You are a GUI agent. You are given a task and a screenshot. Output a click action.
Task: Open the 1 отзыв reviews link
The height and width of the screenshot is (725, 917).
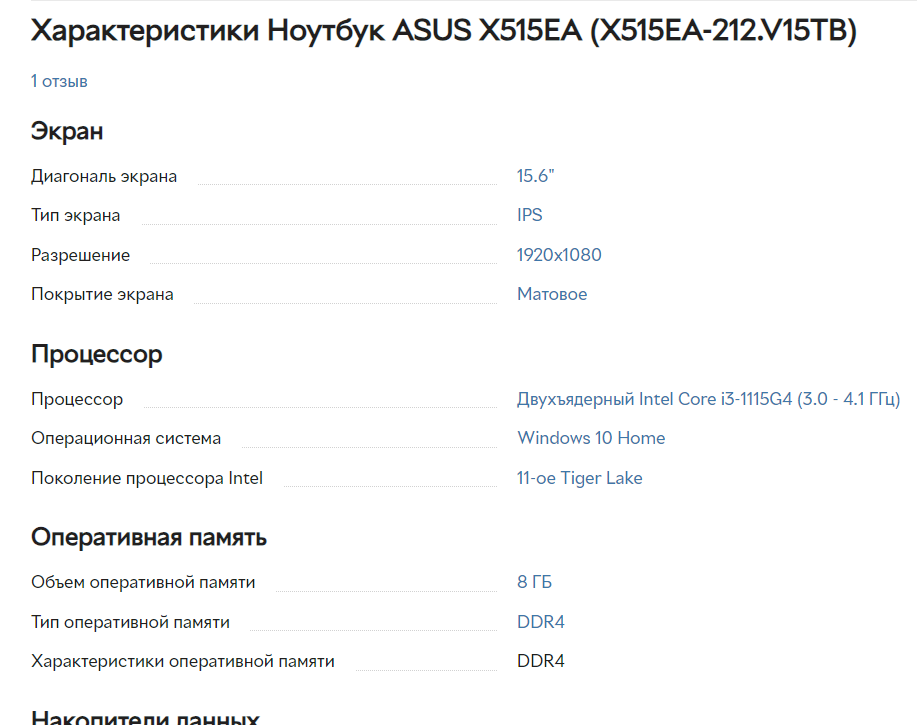(59, 81)
